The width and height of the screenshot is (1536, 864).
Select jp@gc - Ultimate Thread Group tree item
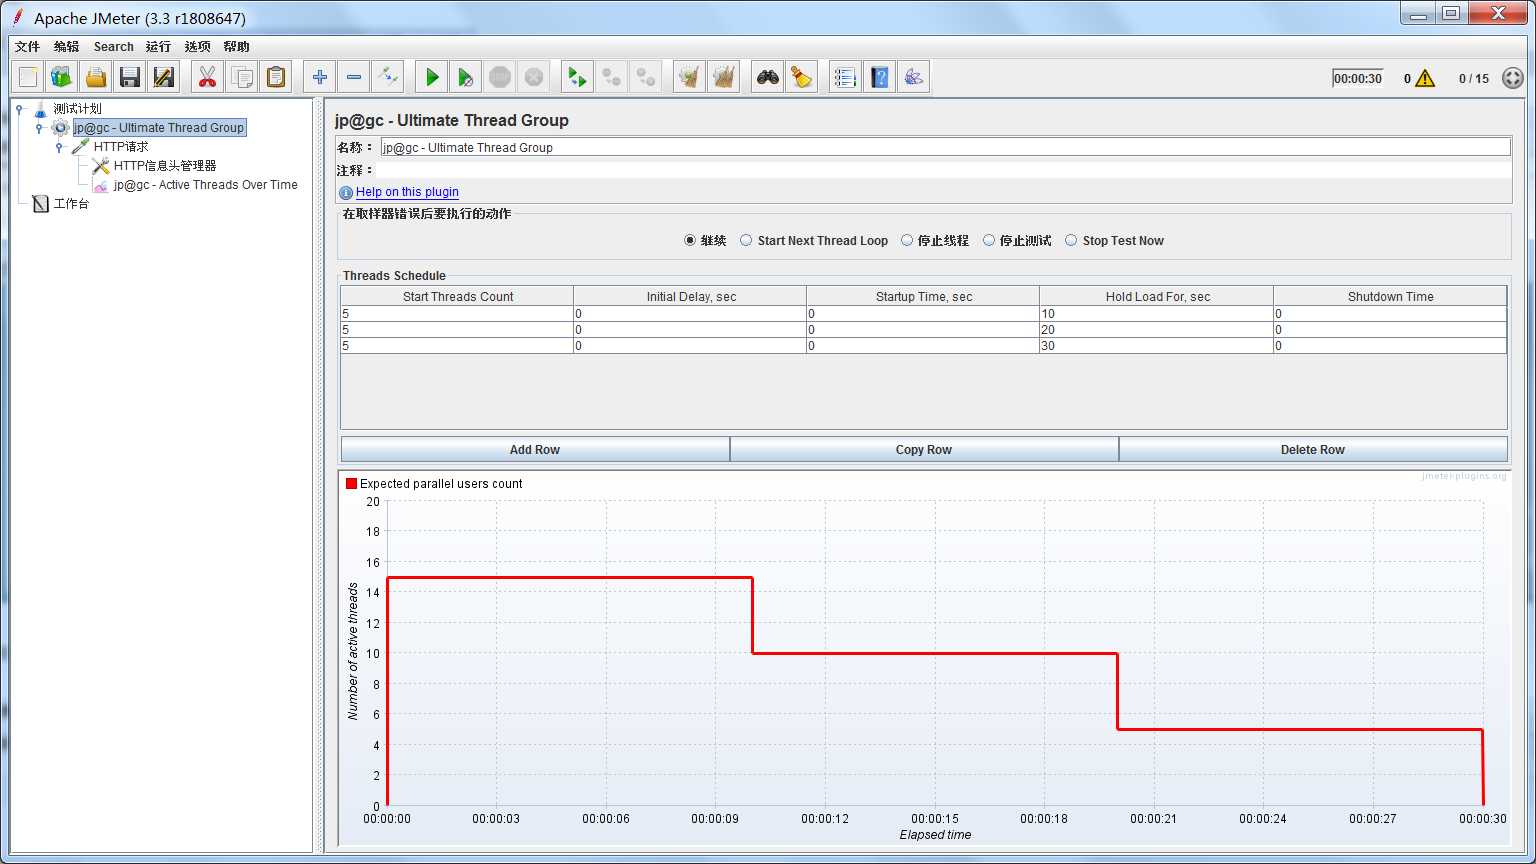pyautogui.click(x=159, y=128)
